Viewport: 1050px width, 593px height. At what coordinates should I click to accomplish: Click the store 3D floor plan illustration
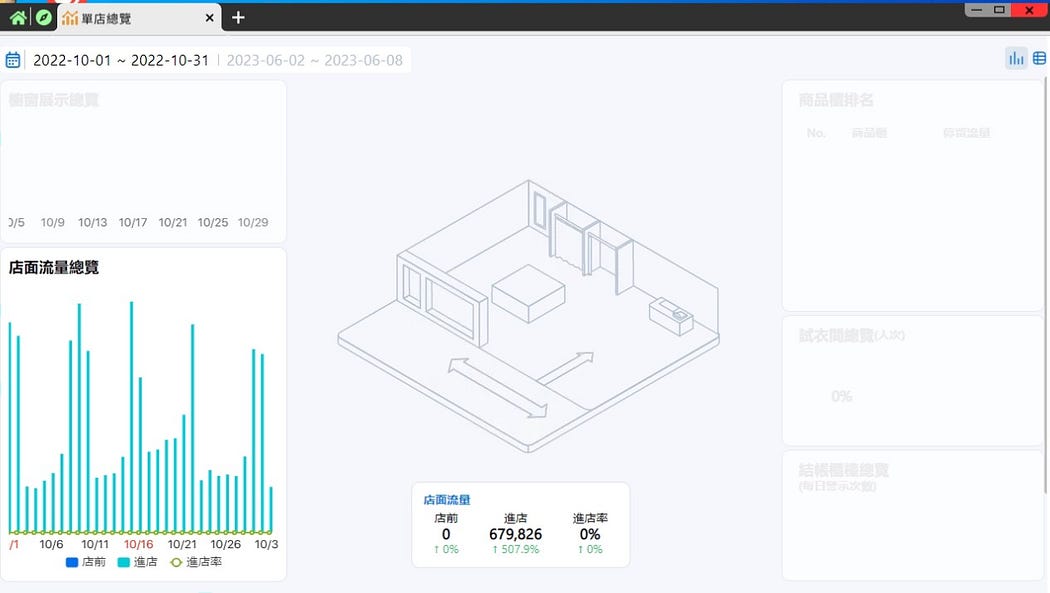tap(528, 316)
